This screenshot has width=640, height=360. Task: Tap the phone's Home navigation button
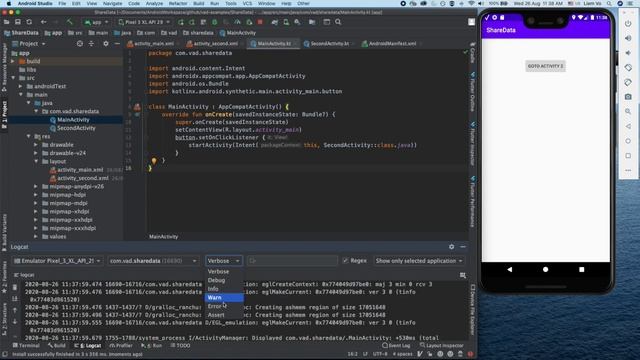click(545, 269)
